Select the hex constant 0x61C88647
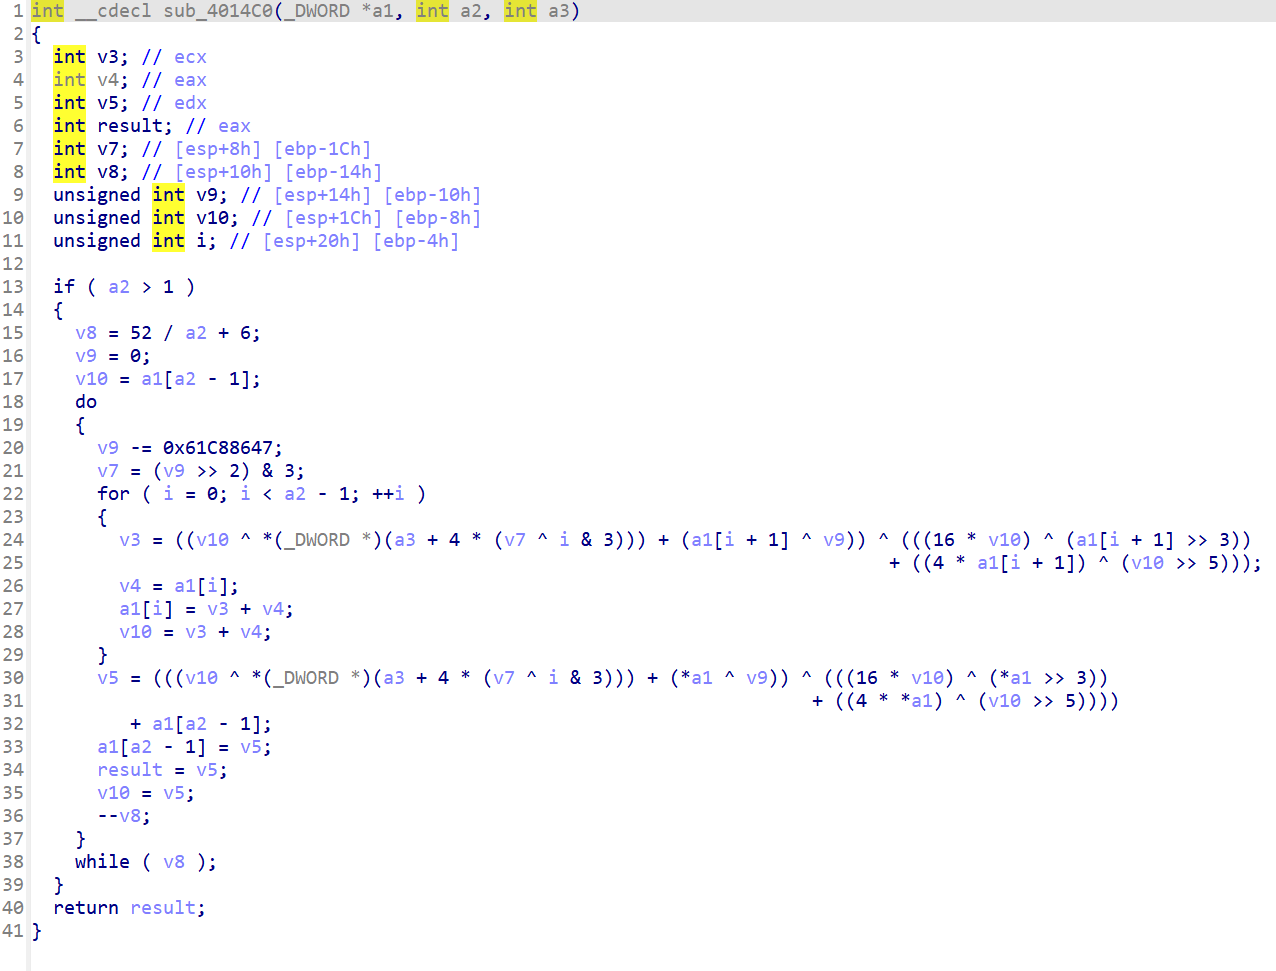The width and height of the screenshot is (1276, 971). (x=222, y=448)
